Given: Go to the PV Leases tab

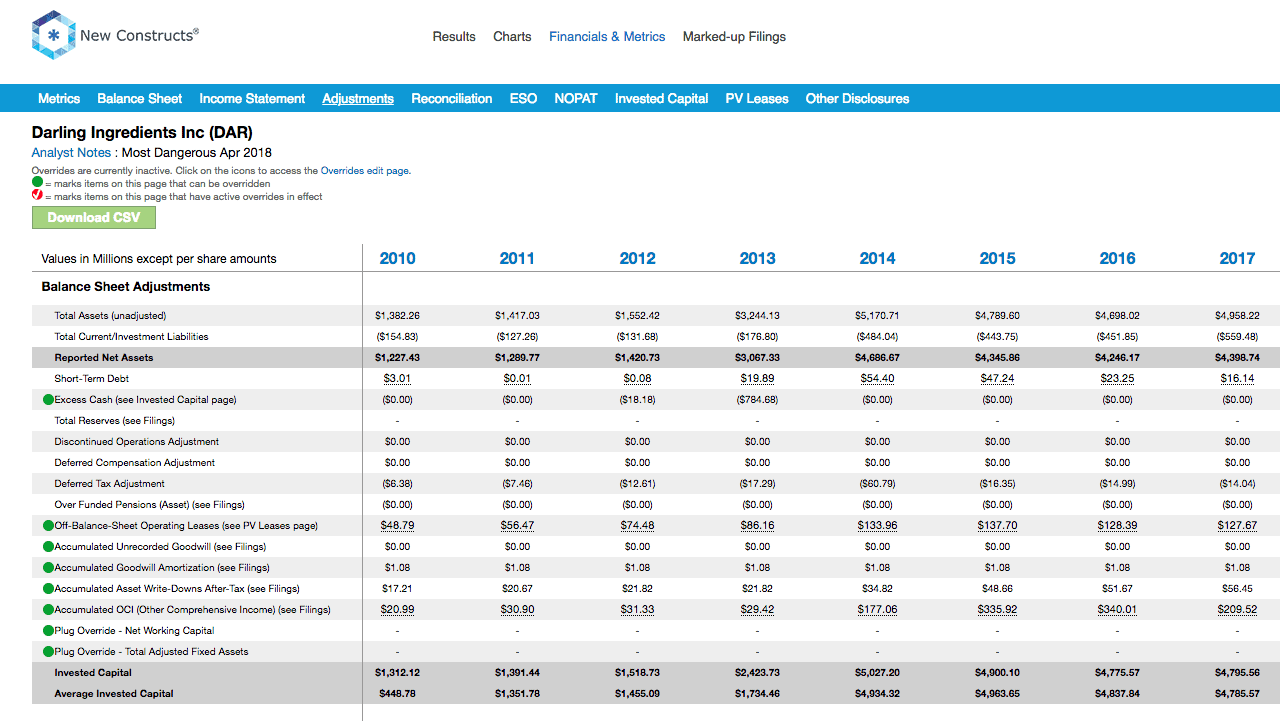Looking at the screenshot, I should coord(757,98).
